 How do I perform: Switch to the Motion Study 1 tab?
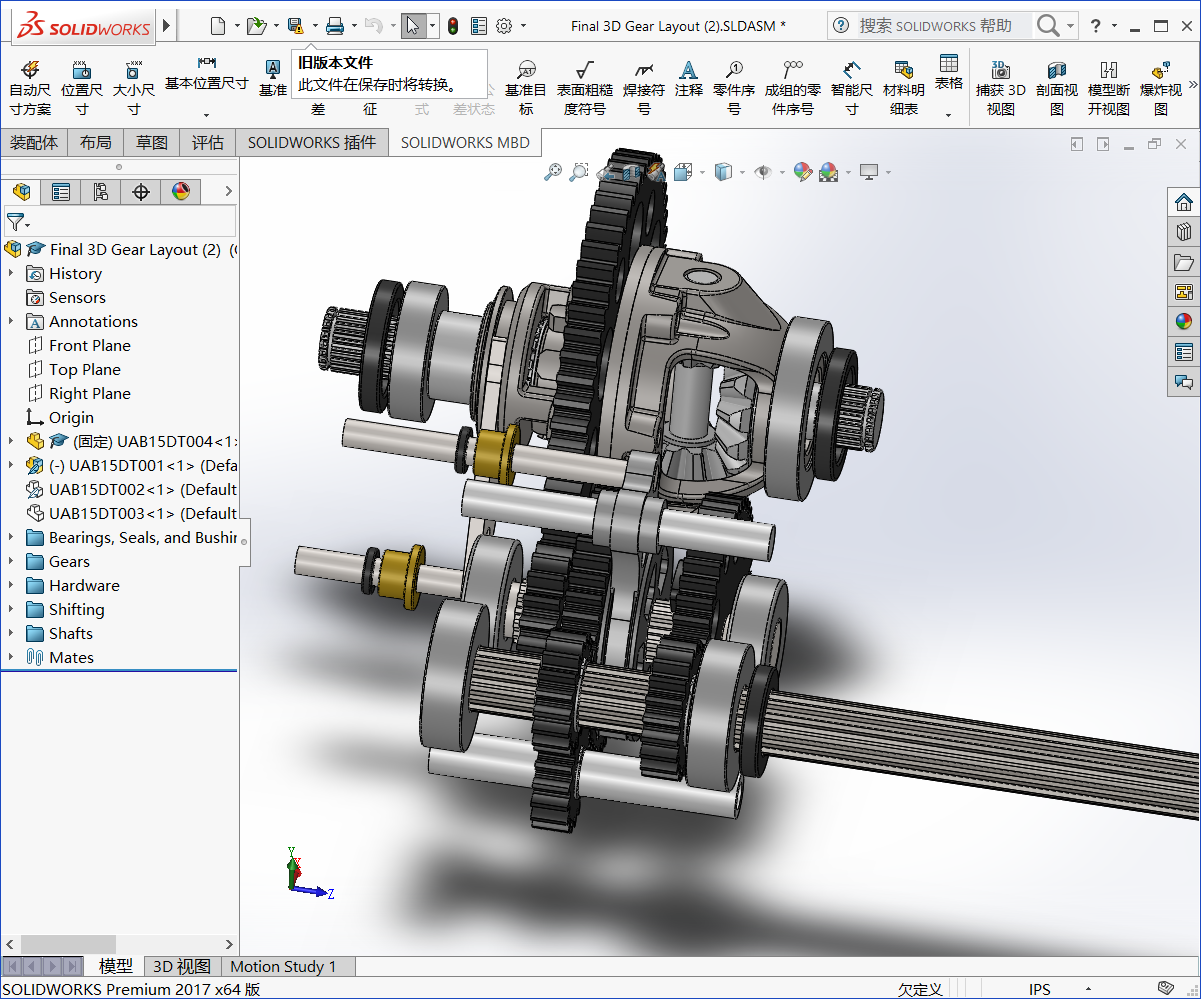(284, 966)
